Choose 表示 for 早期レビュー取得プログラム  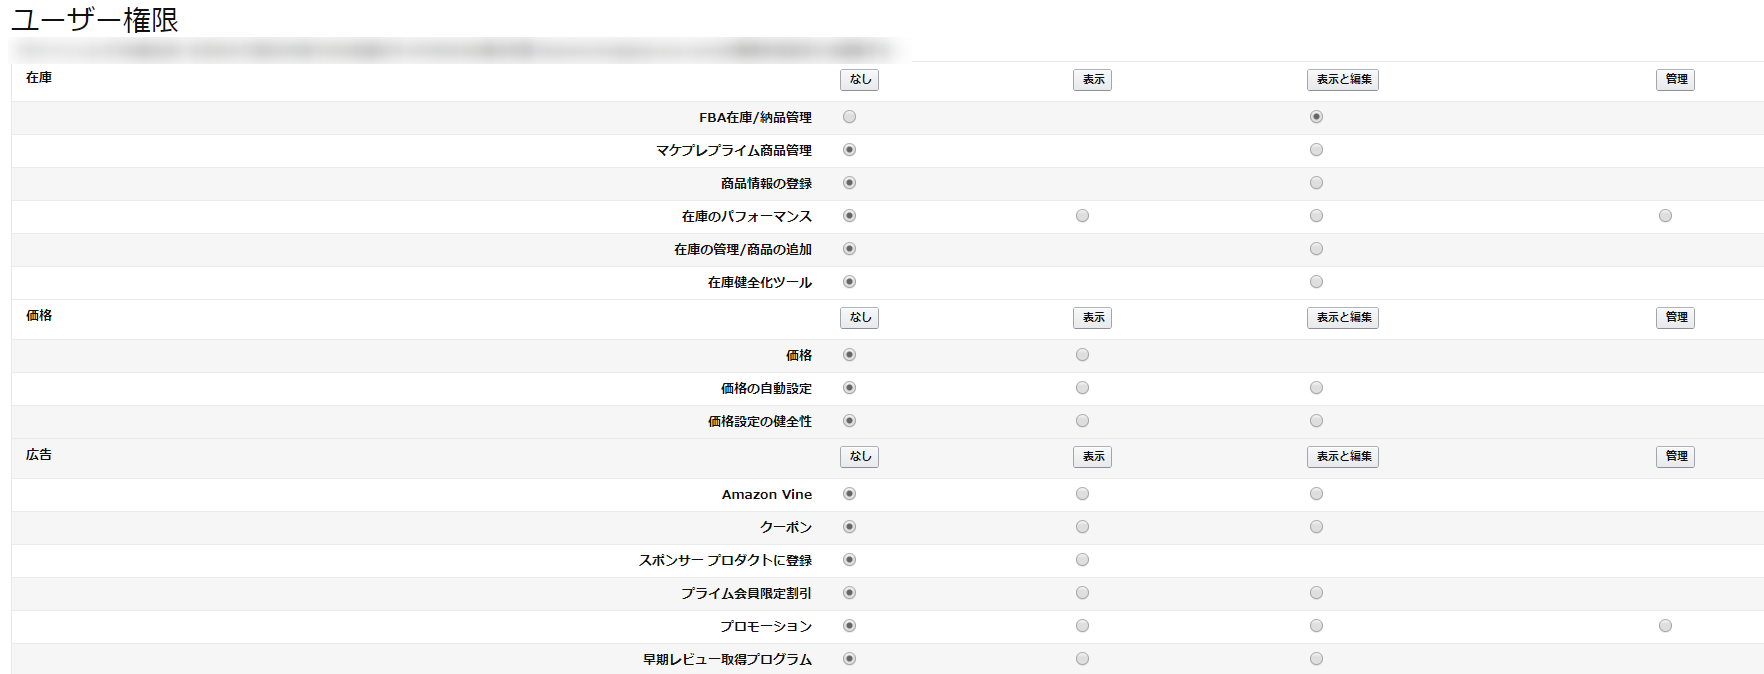click(1082, 659)
